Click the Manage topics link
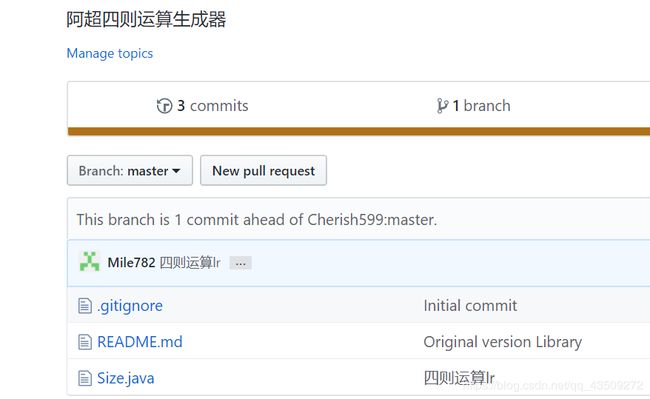 coord(110,53)
